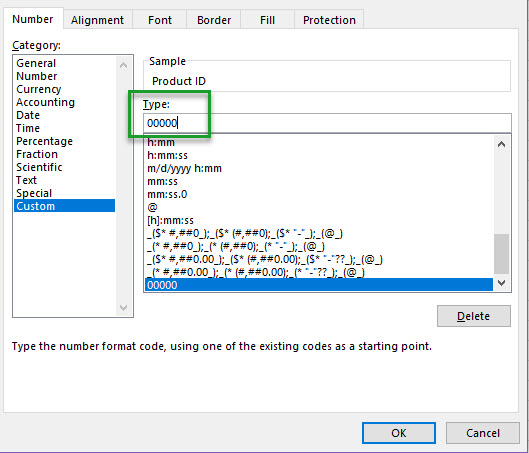Select the _($* #,##0.00_) format code
Image resolution: width=529 pixels, height=453 pixels.
click(x=318, y=259)
